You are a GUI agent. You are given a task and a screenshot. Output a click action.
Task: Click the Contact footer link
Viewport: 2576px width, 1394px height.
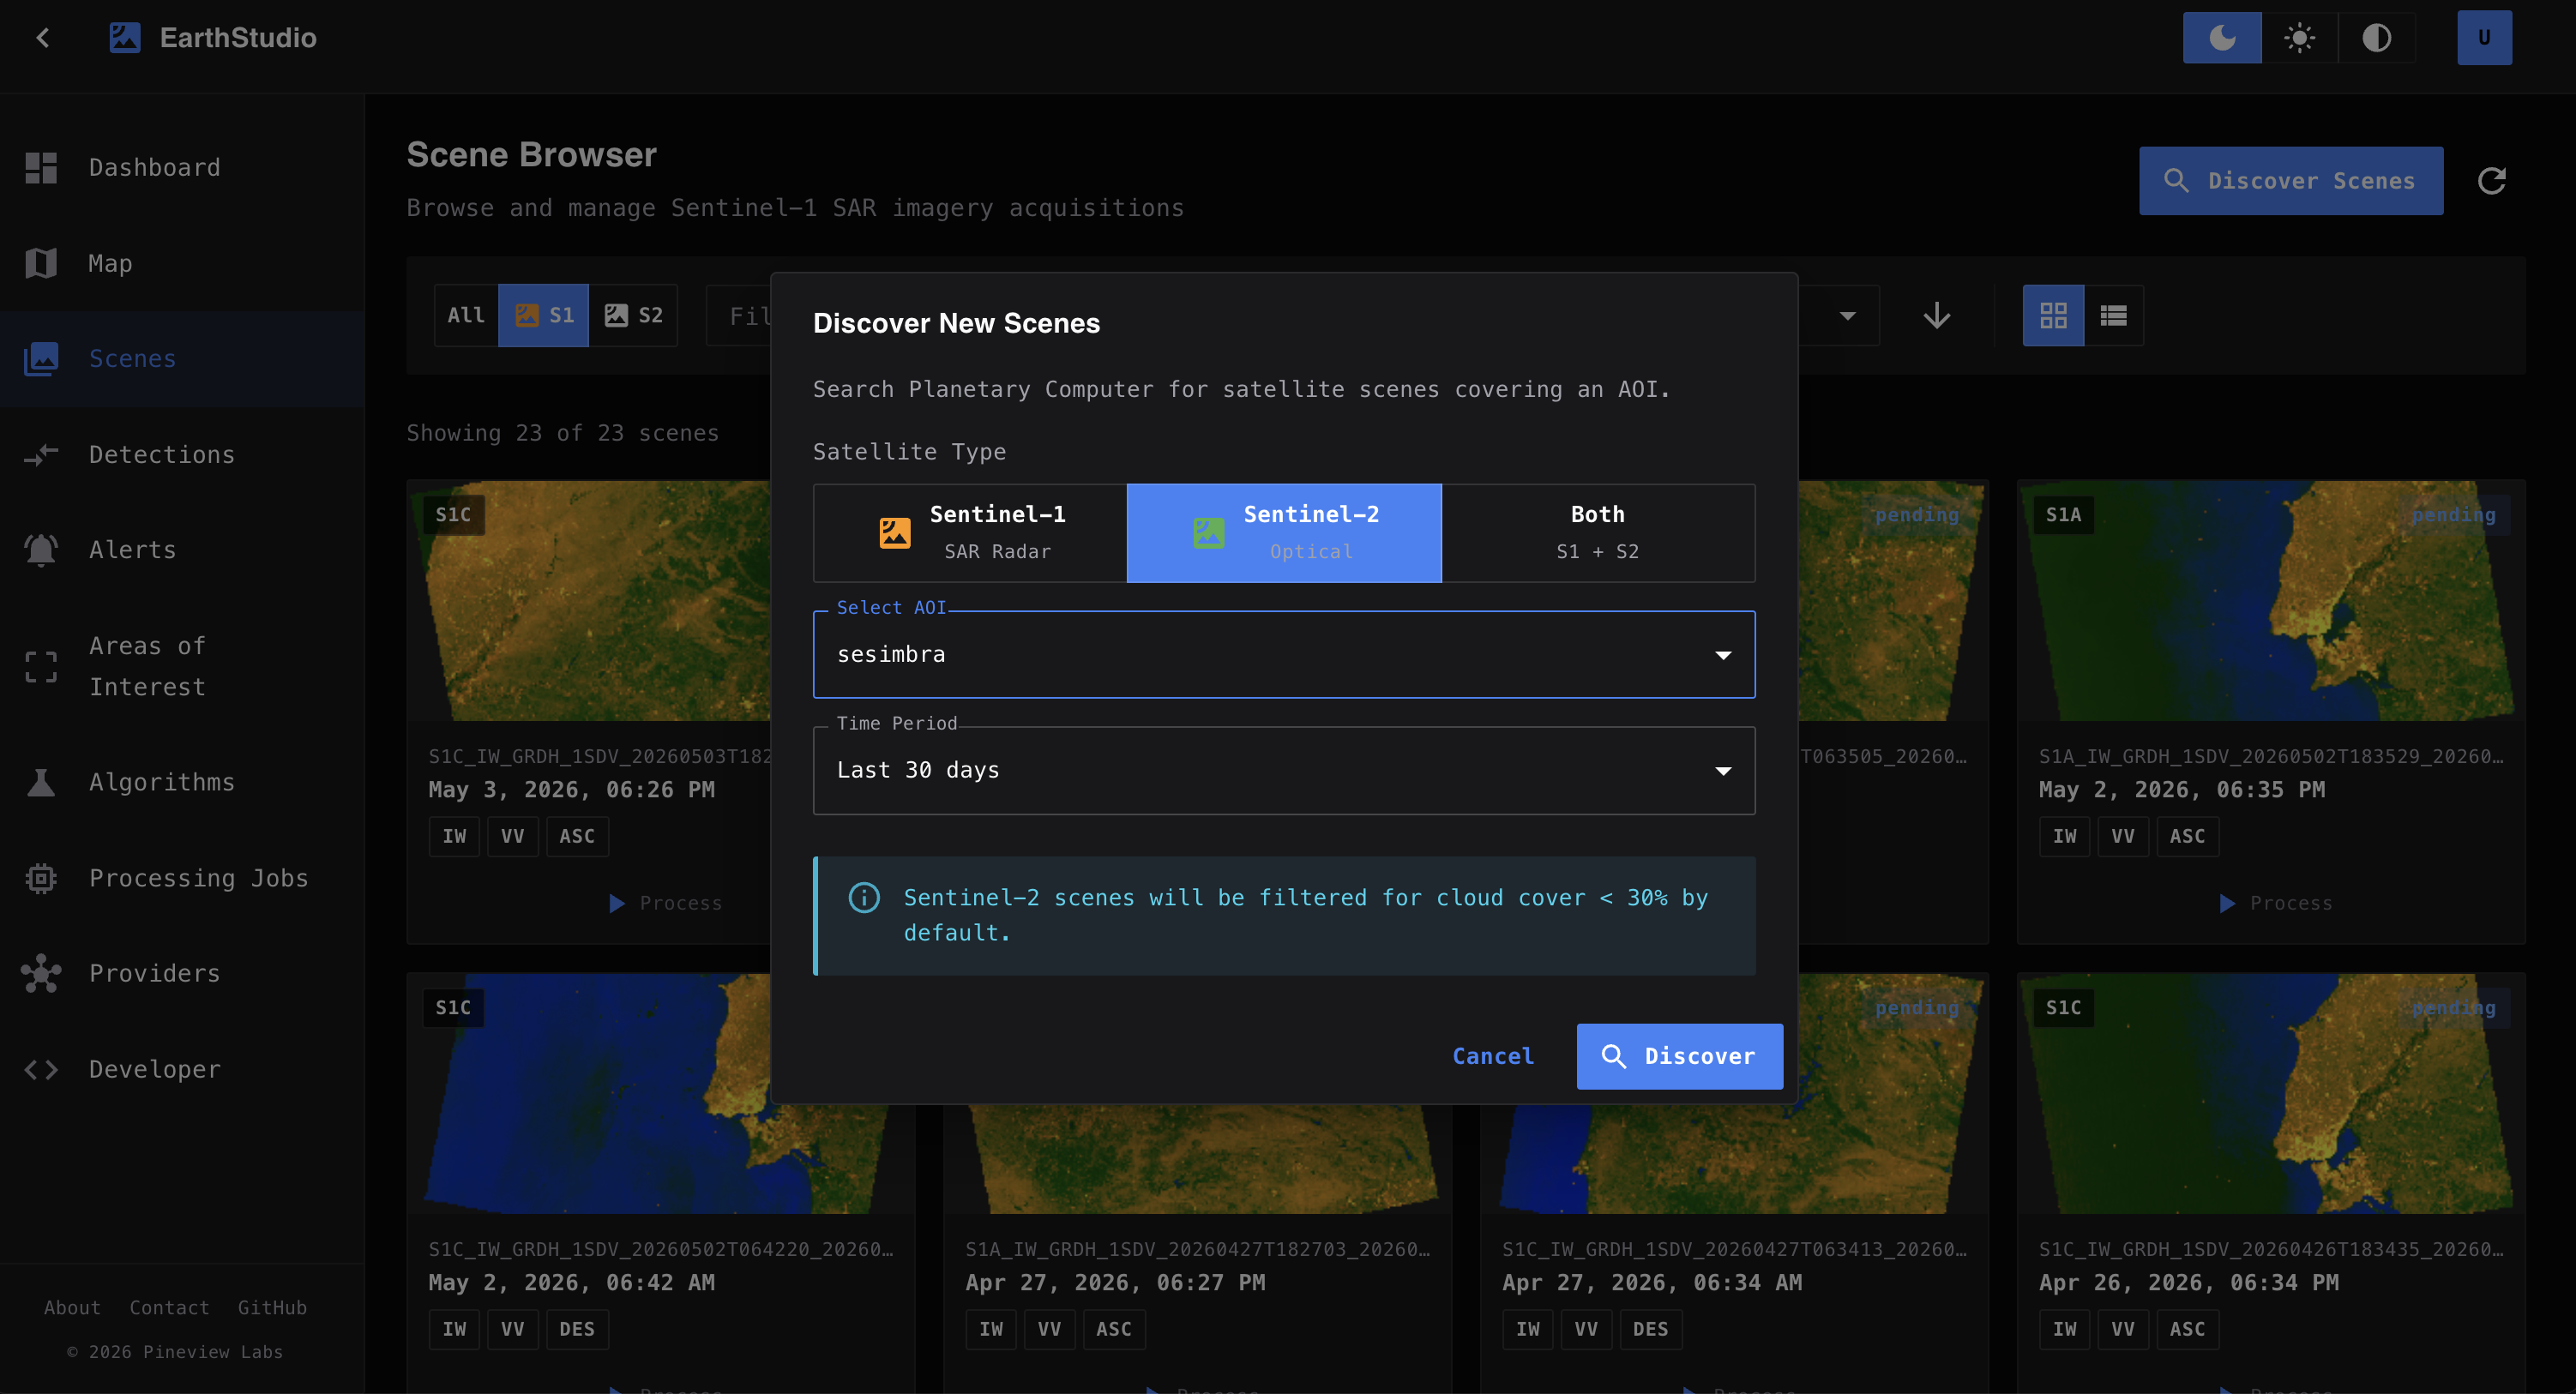point(169,1308)
